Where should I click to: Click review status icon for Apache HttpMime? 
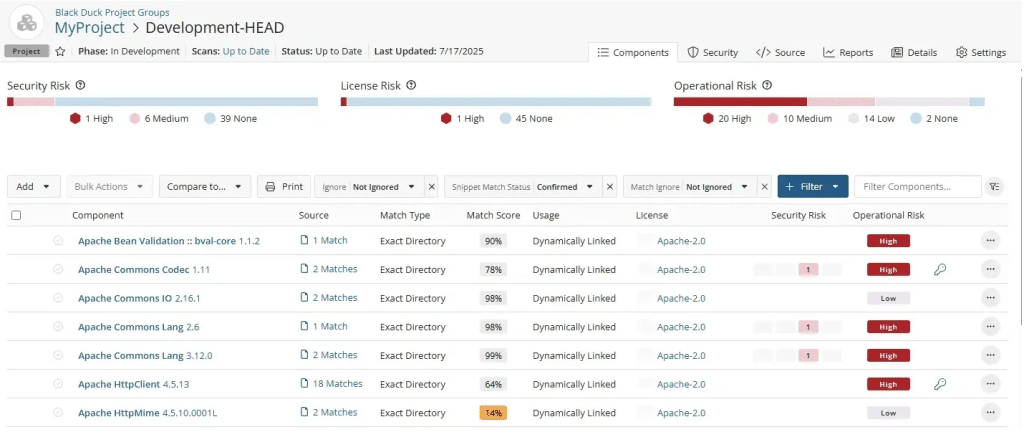click(x=58, y=413)
